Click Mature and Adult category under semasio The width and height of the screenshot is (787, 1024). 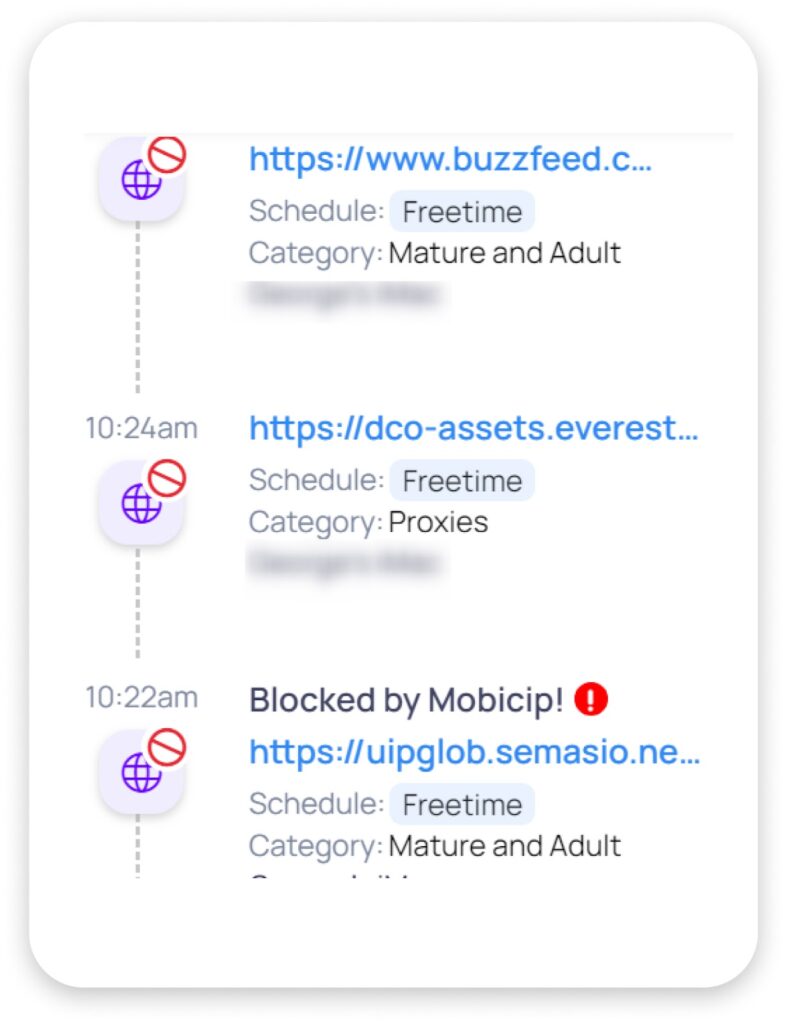pos(504,846)
